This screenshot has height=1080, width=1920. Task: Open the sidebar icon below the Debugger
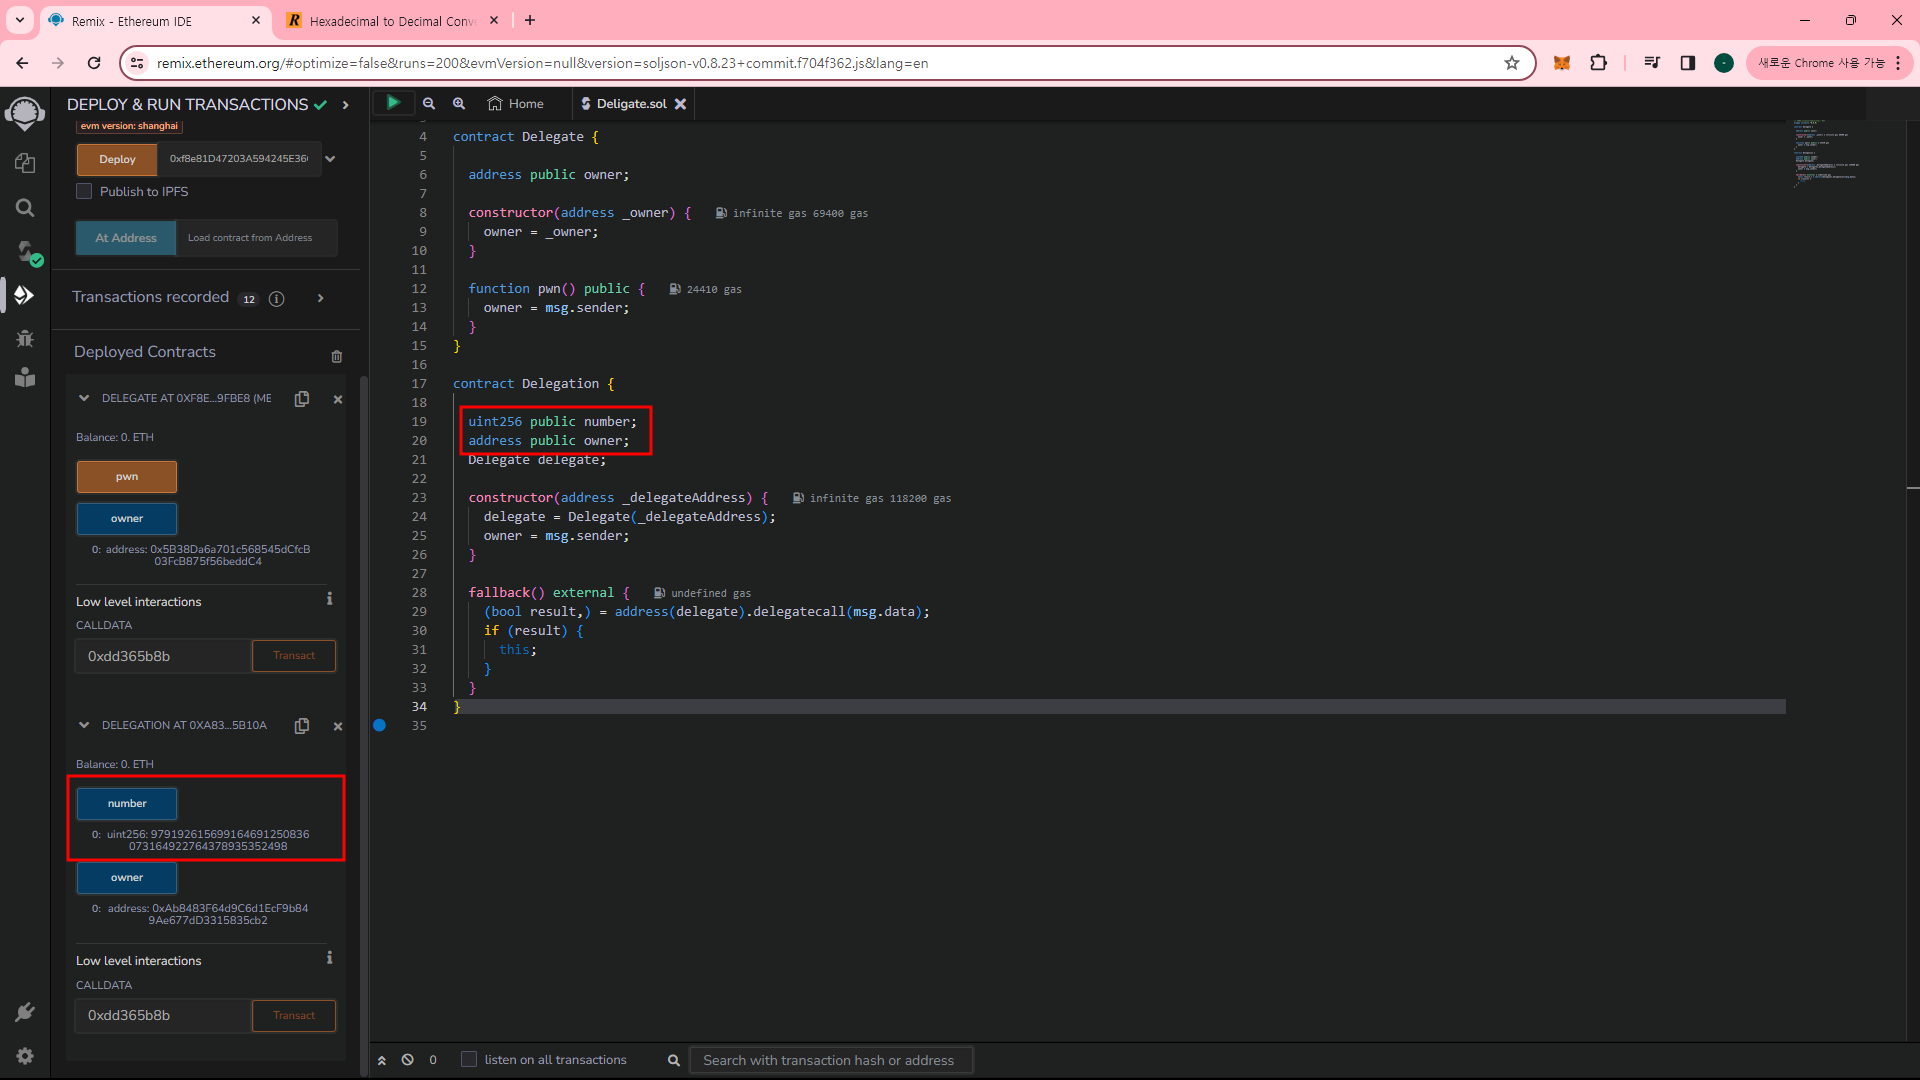click(x=25, y=377)
